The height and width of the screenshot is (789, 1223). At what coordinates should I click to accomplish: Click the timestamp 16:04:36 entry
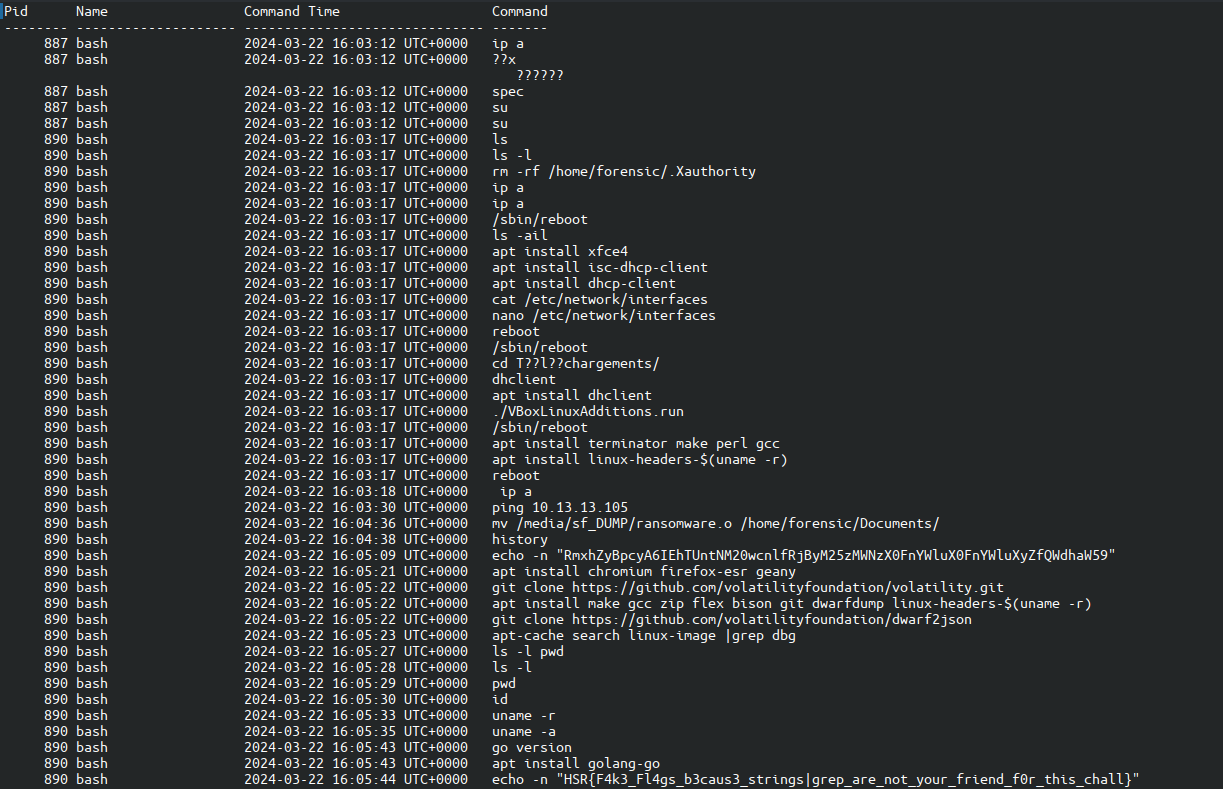pyautogui.click(x=356, y=523)
